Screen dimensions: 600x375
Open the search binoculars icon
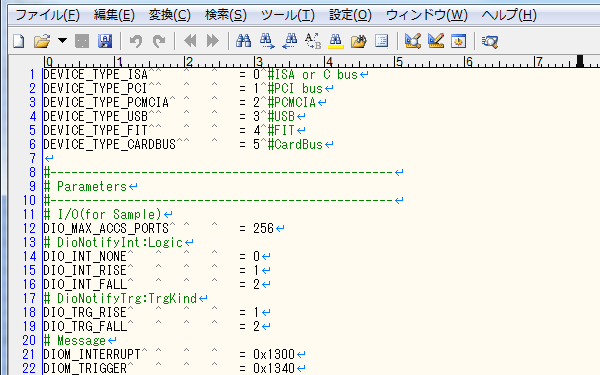tap(243, 41)
